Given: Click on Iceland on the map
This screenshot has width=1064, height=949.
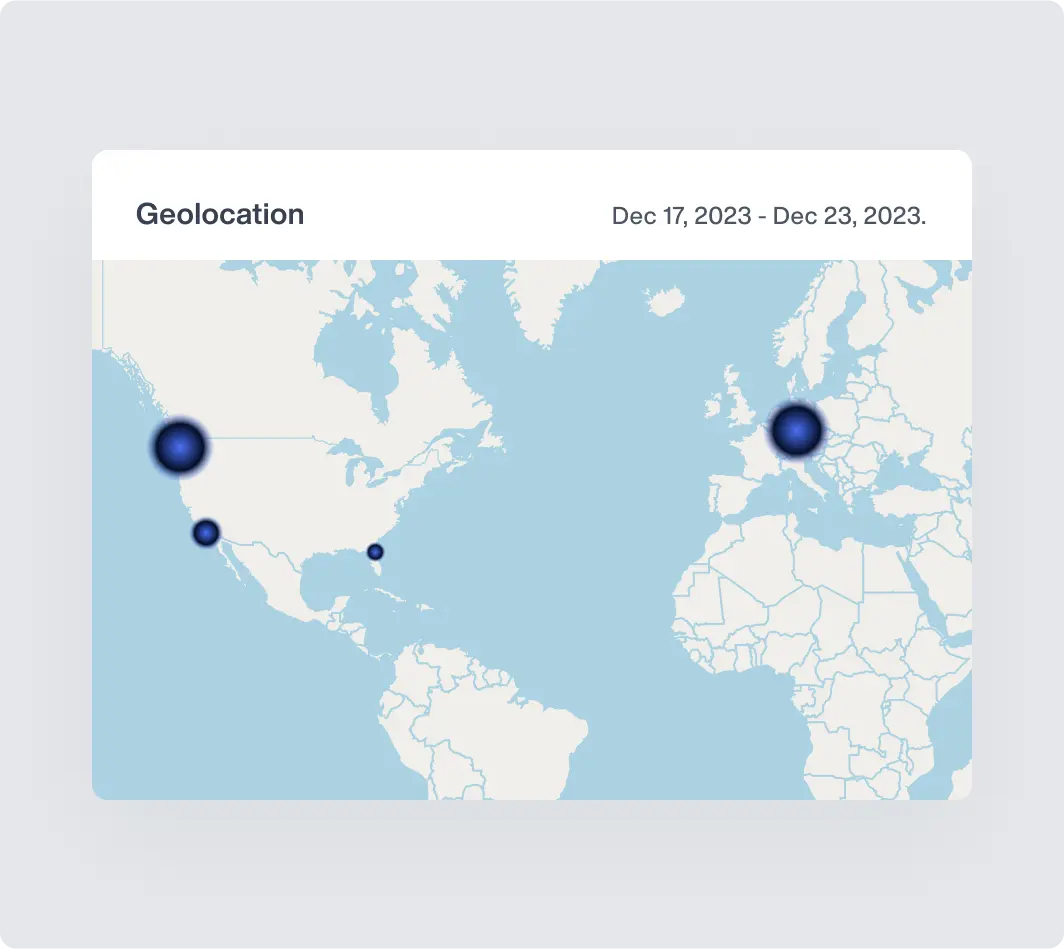Looking at the screenshot, I should [x=665, y=300].
